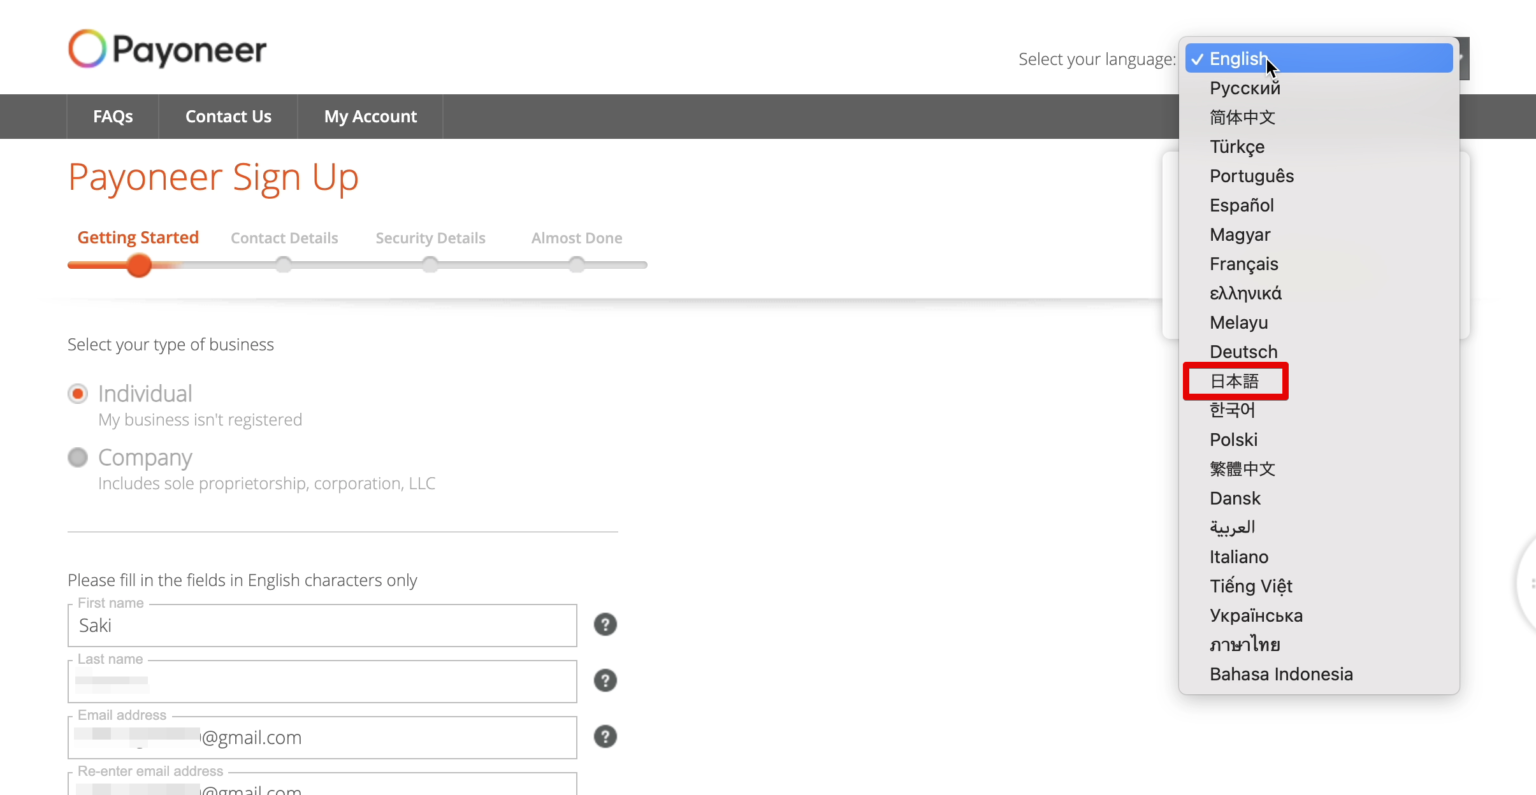Image resolution: width=1536 pixels, height=795 pixels.
Task: Click 'Please fill in the fields' note
Action: pos(242,580)
